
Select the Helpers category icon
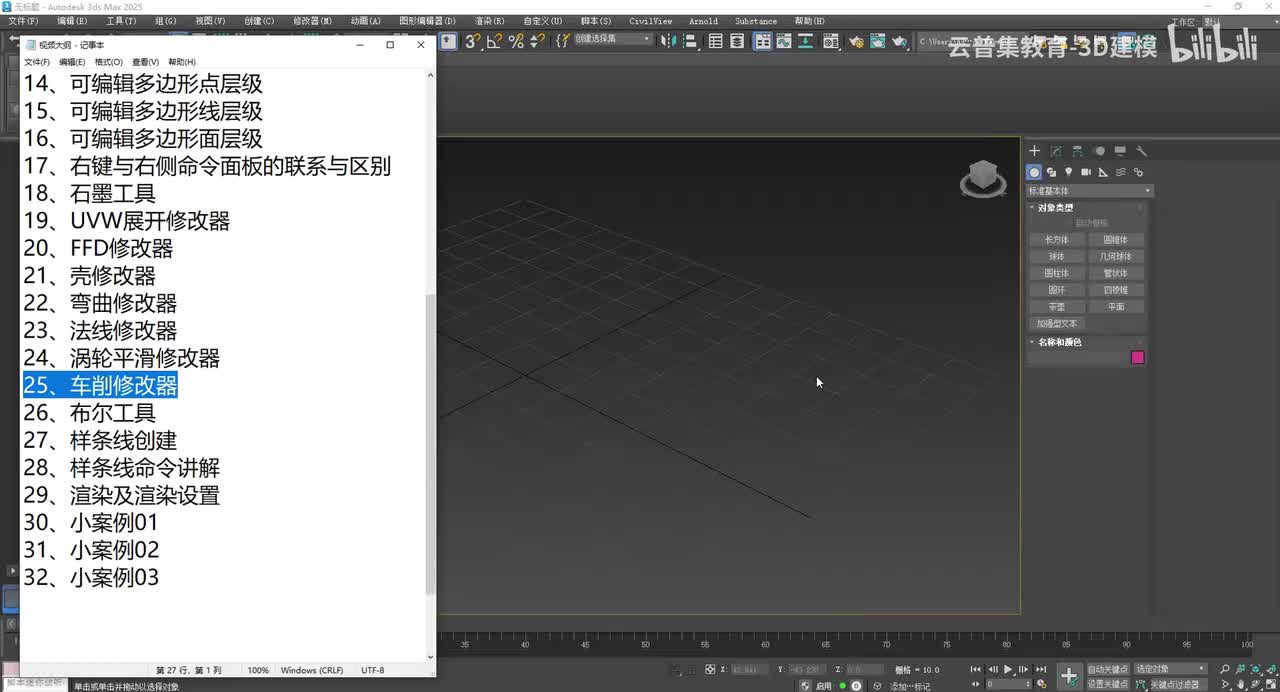click(1104, 172)
